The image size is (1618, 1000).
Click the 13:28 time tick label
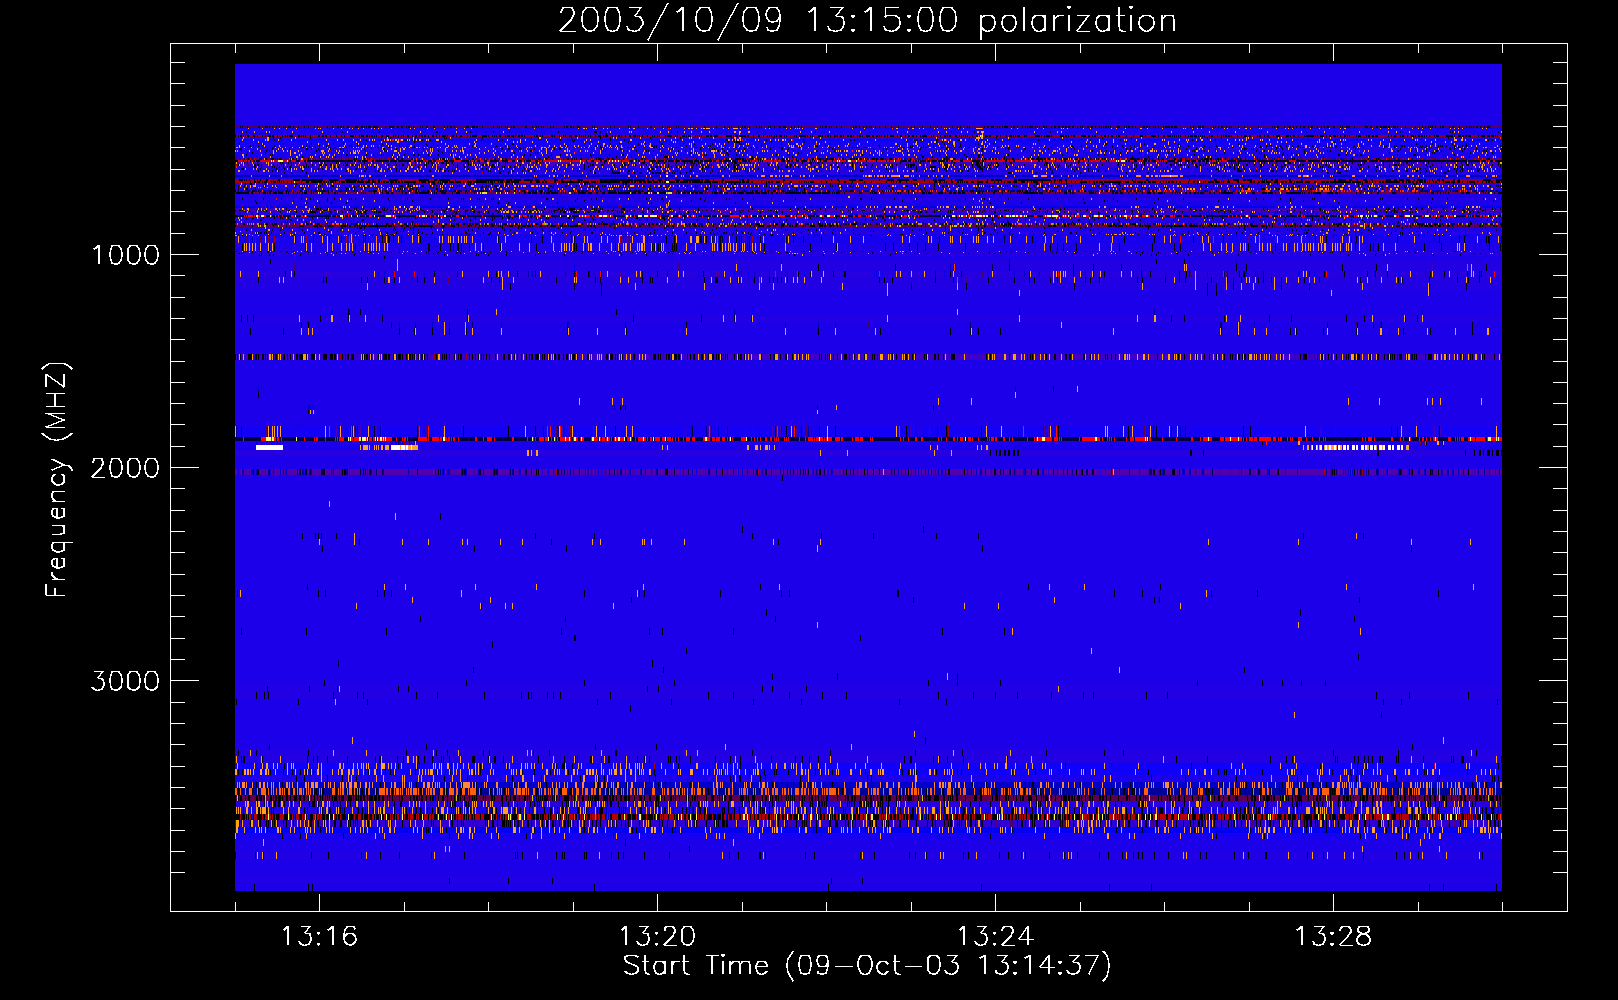1333,936
